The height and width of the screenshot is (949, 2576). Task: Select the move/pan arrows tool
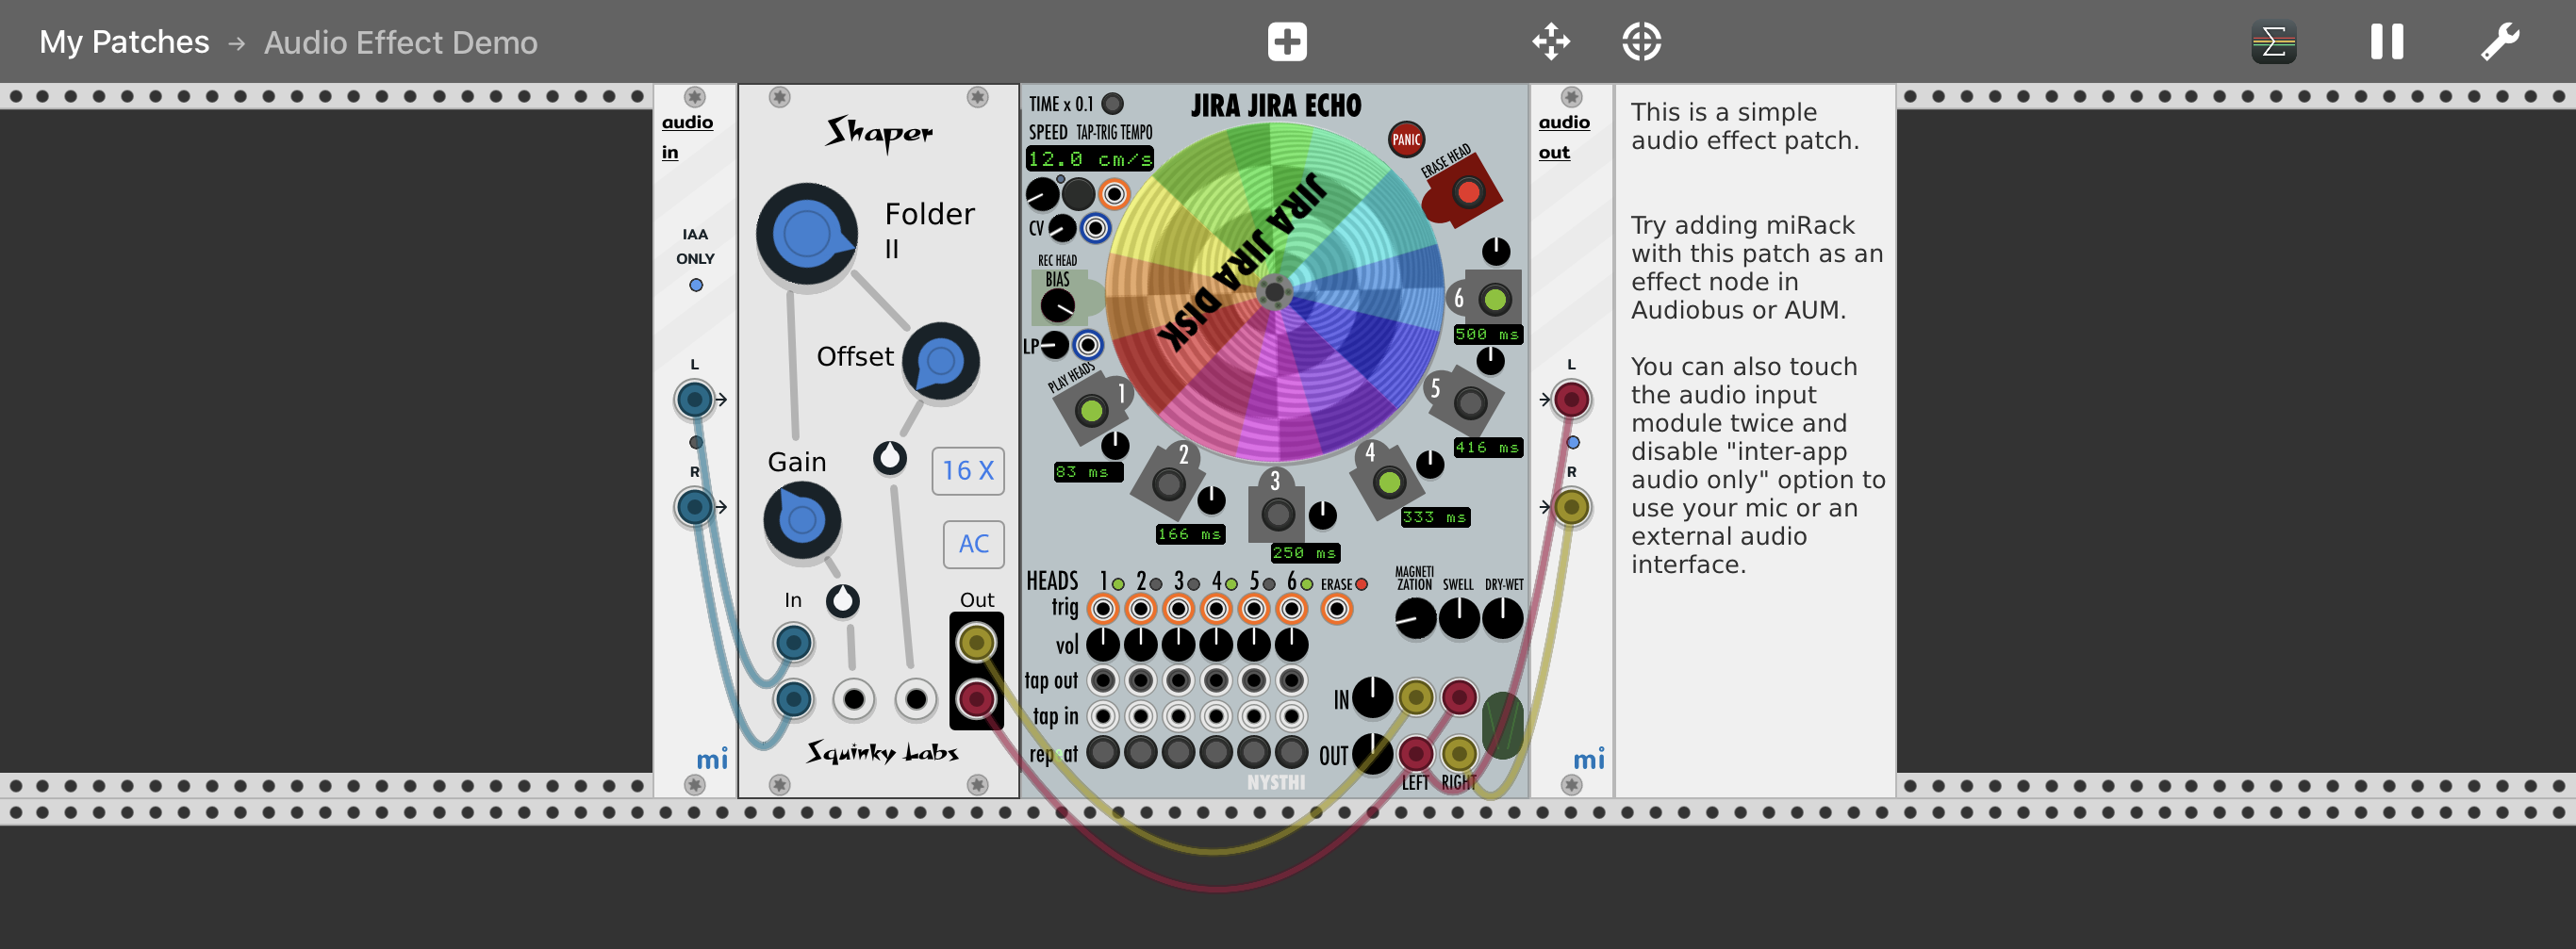point(1551,42)
